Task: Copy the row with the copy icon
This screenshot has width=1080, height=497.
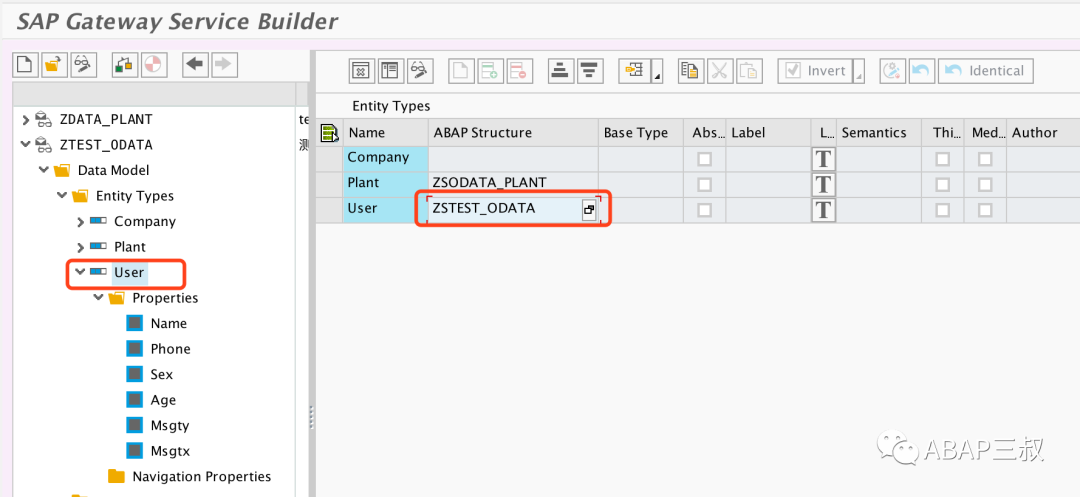Action: (689, 70)
